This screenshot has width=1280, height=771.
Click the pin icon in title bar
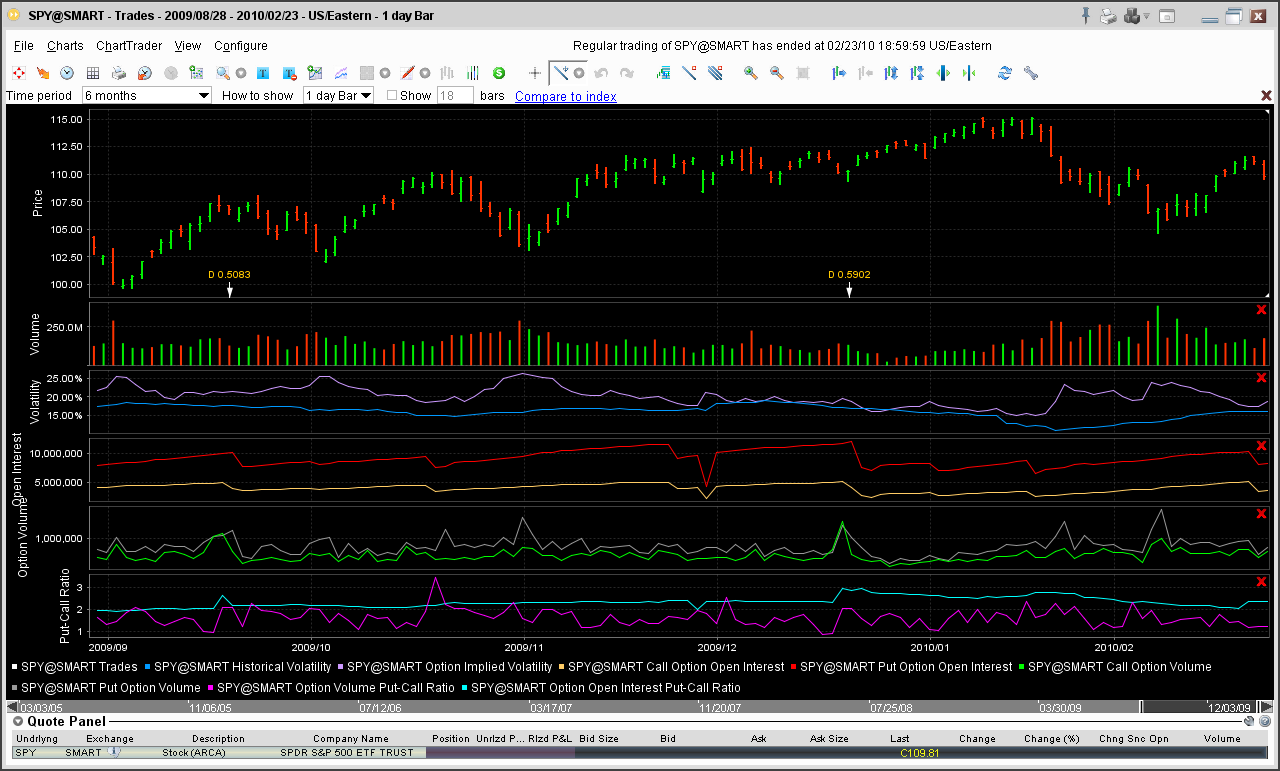click(x=1085, y=16)
